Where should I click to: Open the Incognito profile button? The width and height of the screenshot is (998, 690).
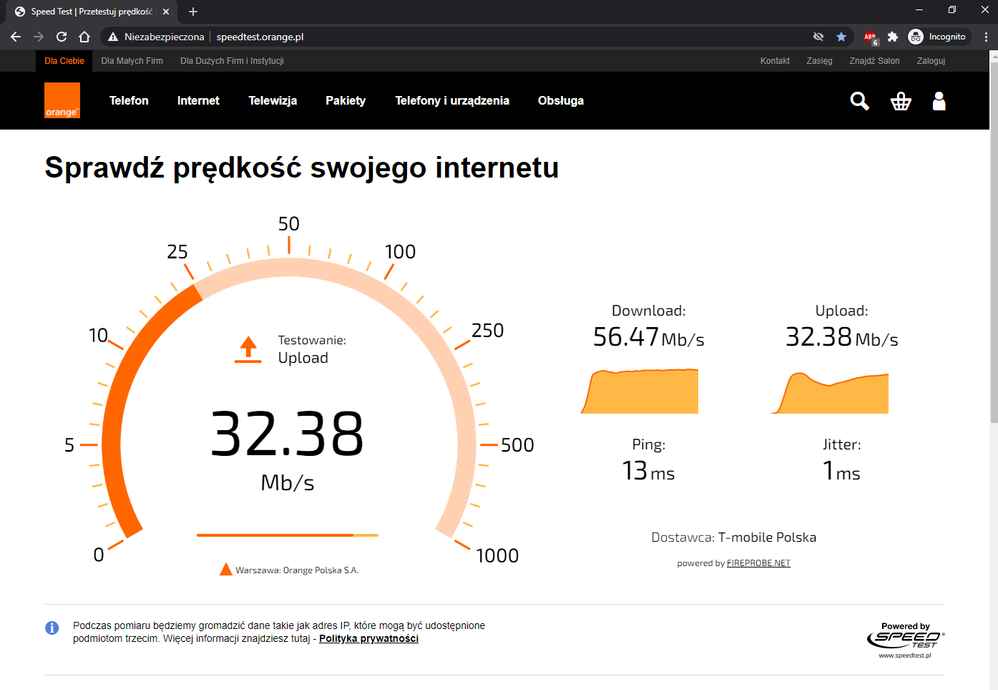939,37
